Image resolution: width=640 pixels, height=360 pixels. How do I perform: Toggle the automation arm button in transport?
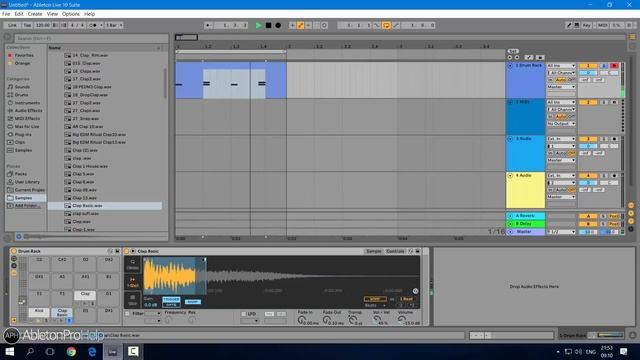click(301, 25)
